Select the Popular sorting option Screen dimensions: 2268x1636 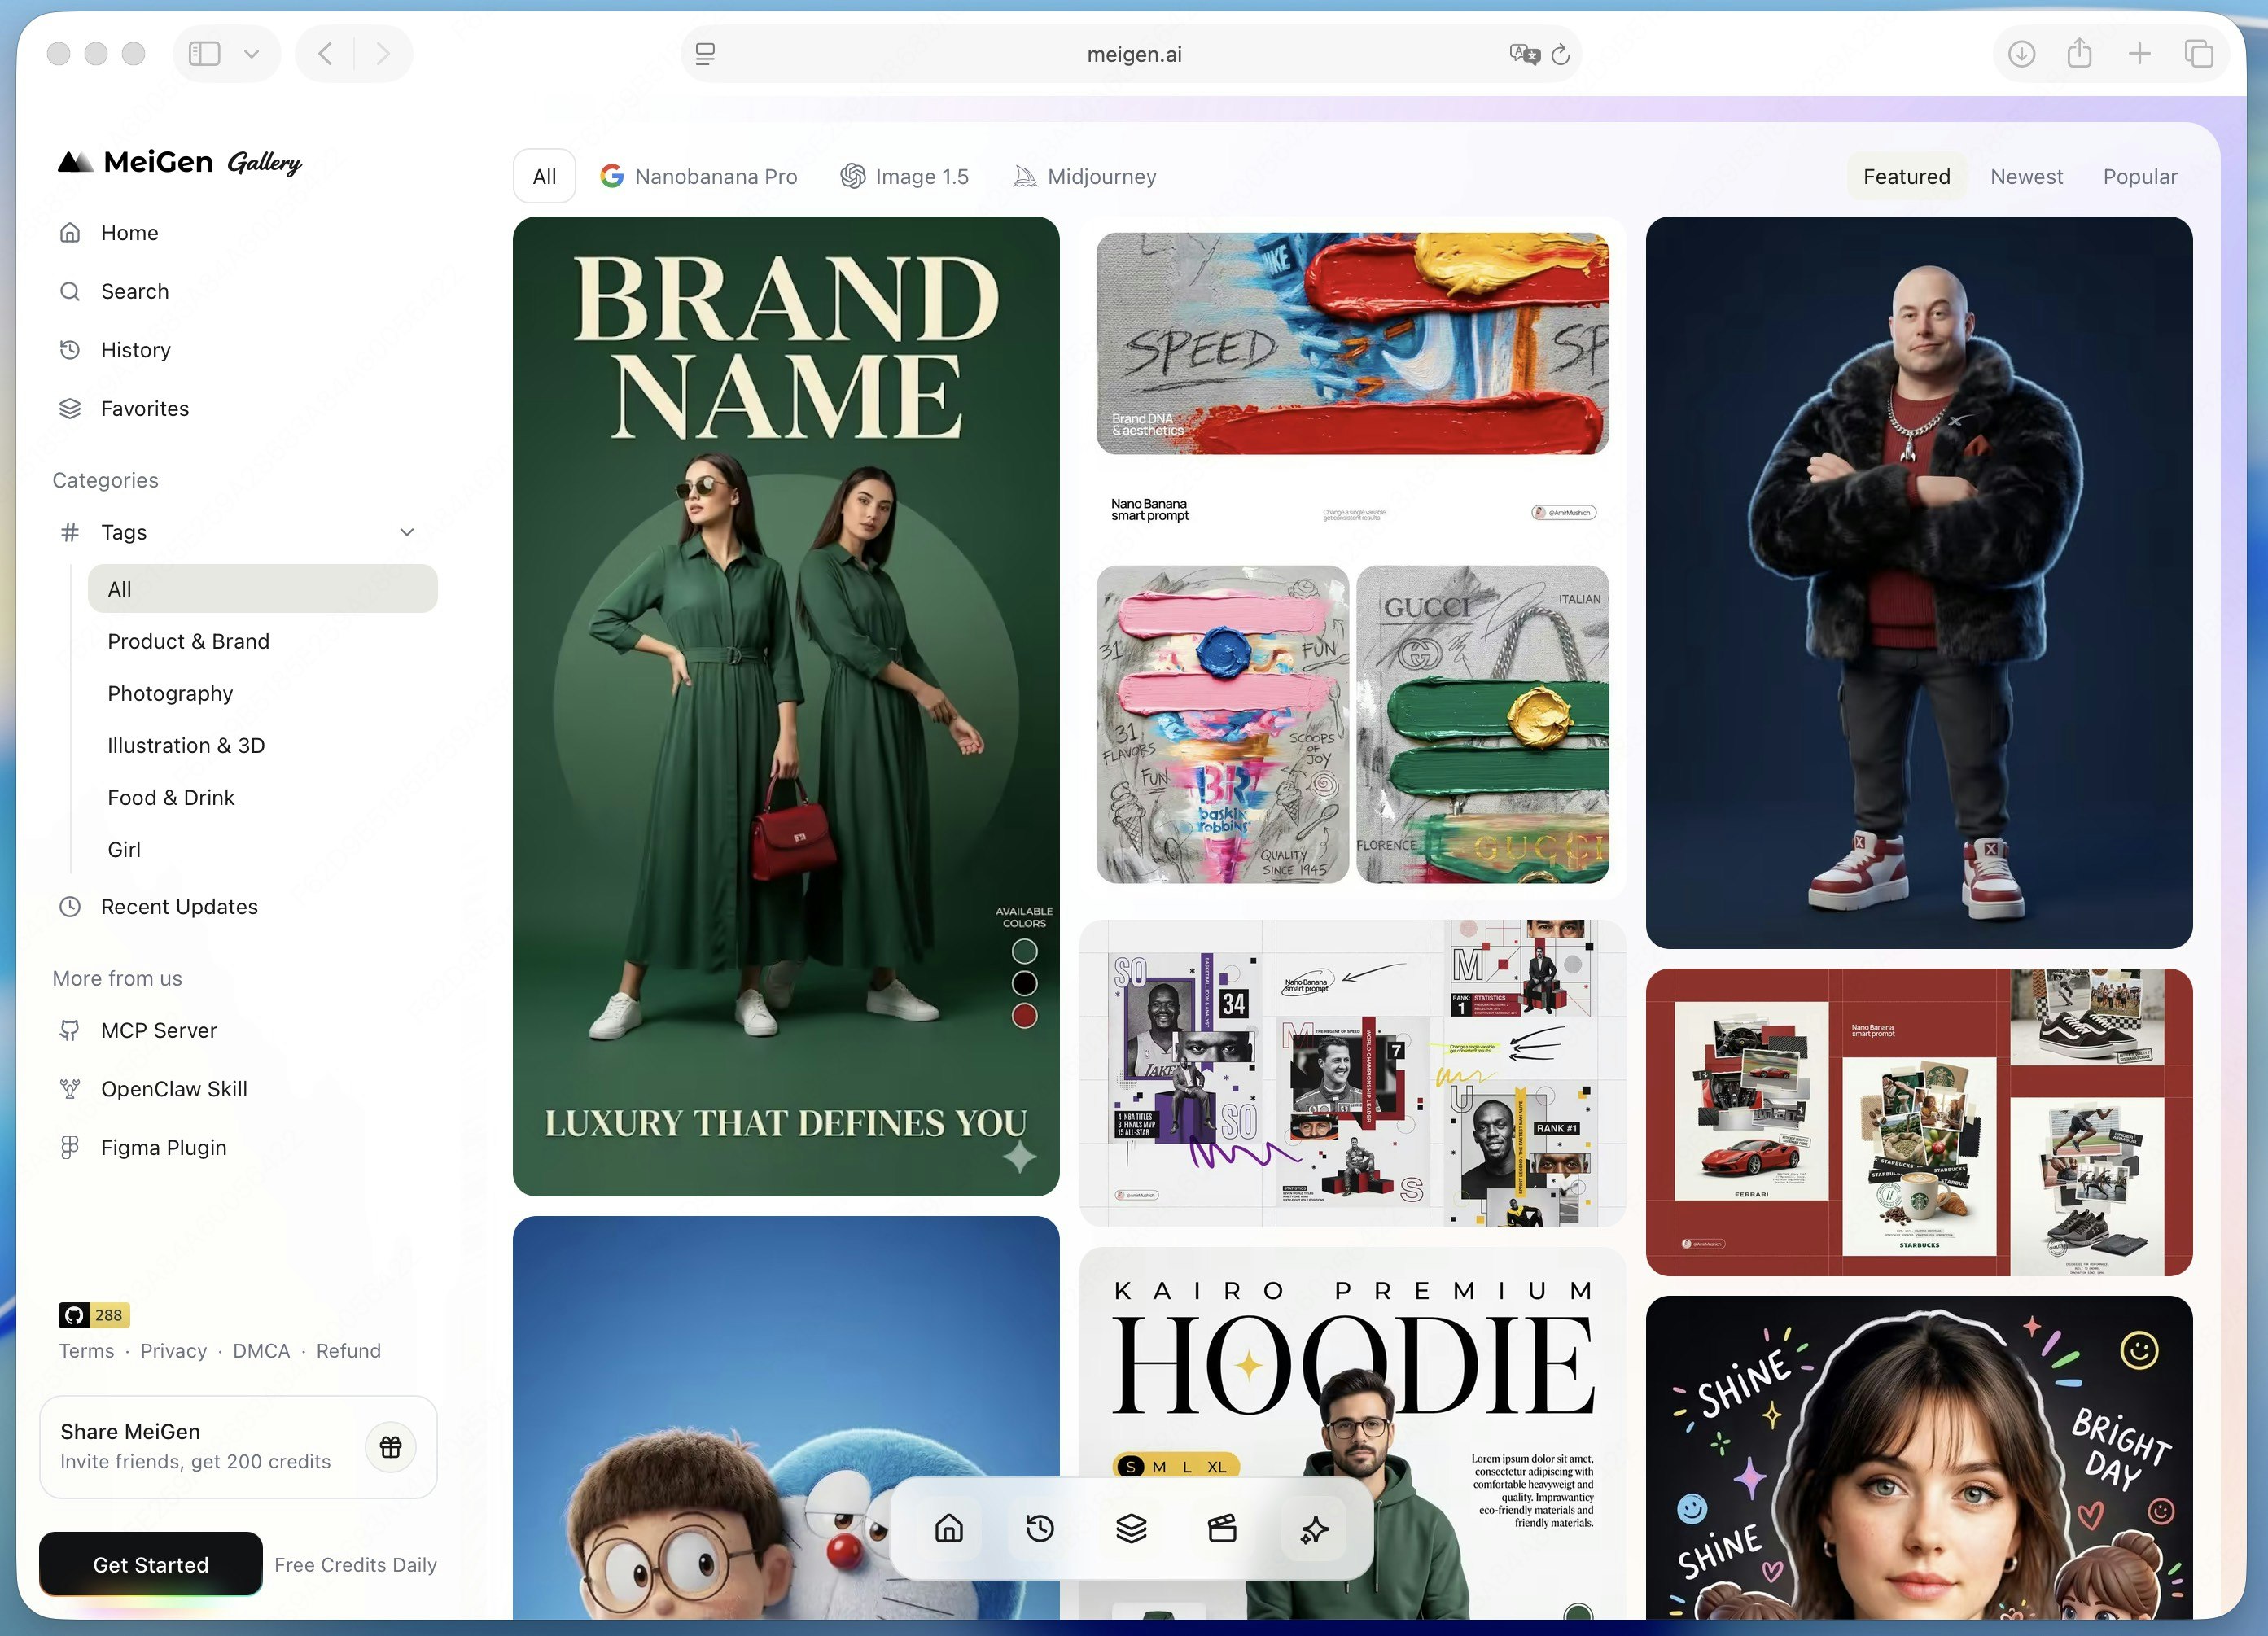2140,176
